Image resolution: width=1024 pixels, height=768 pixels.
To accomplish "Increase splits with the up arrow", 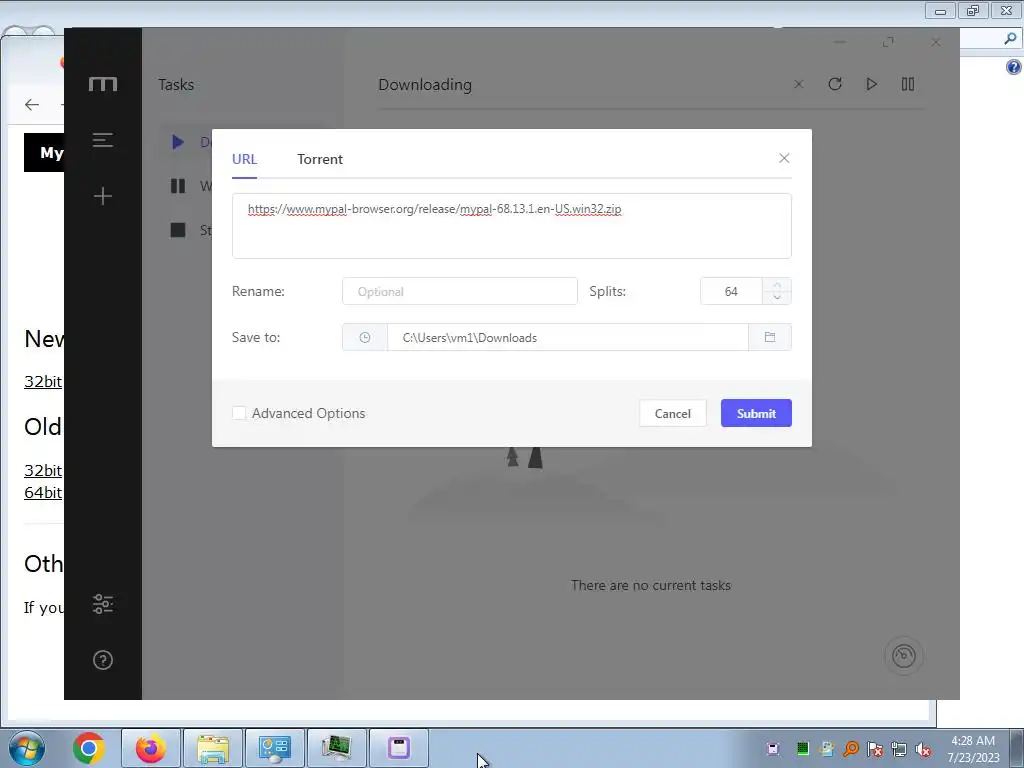I will pyautogui.click(x=777, y=285).
